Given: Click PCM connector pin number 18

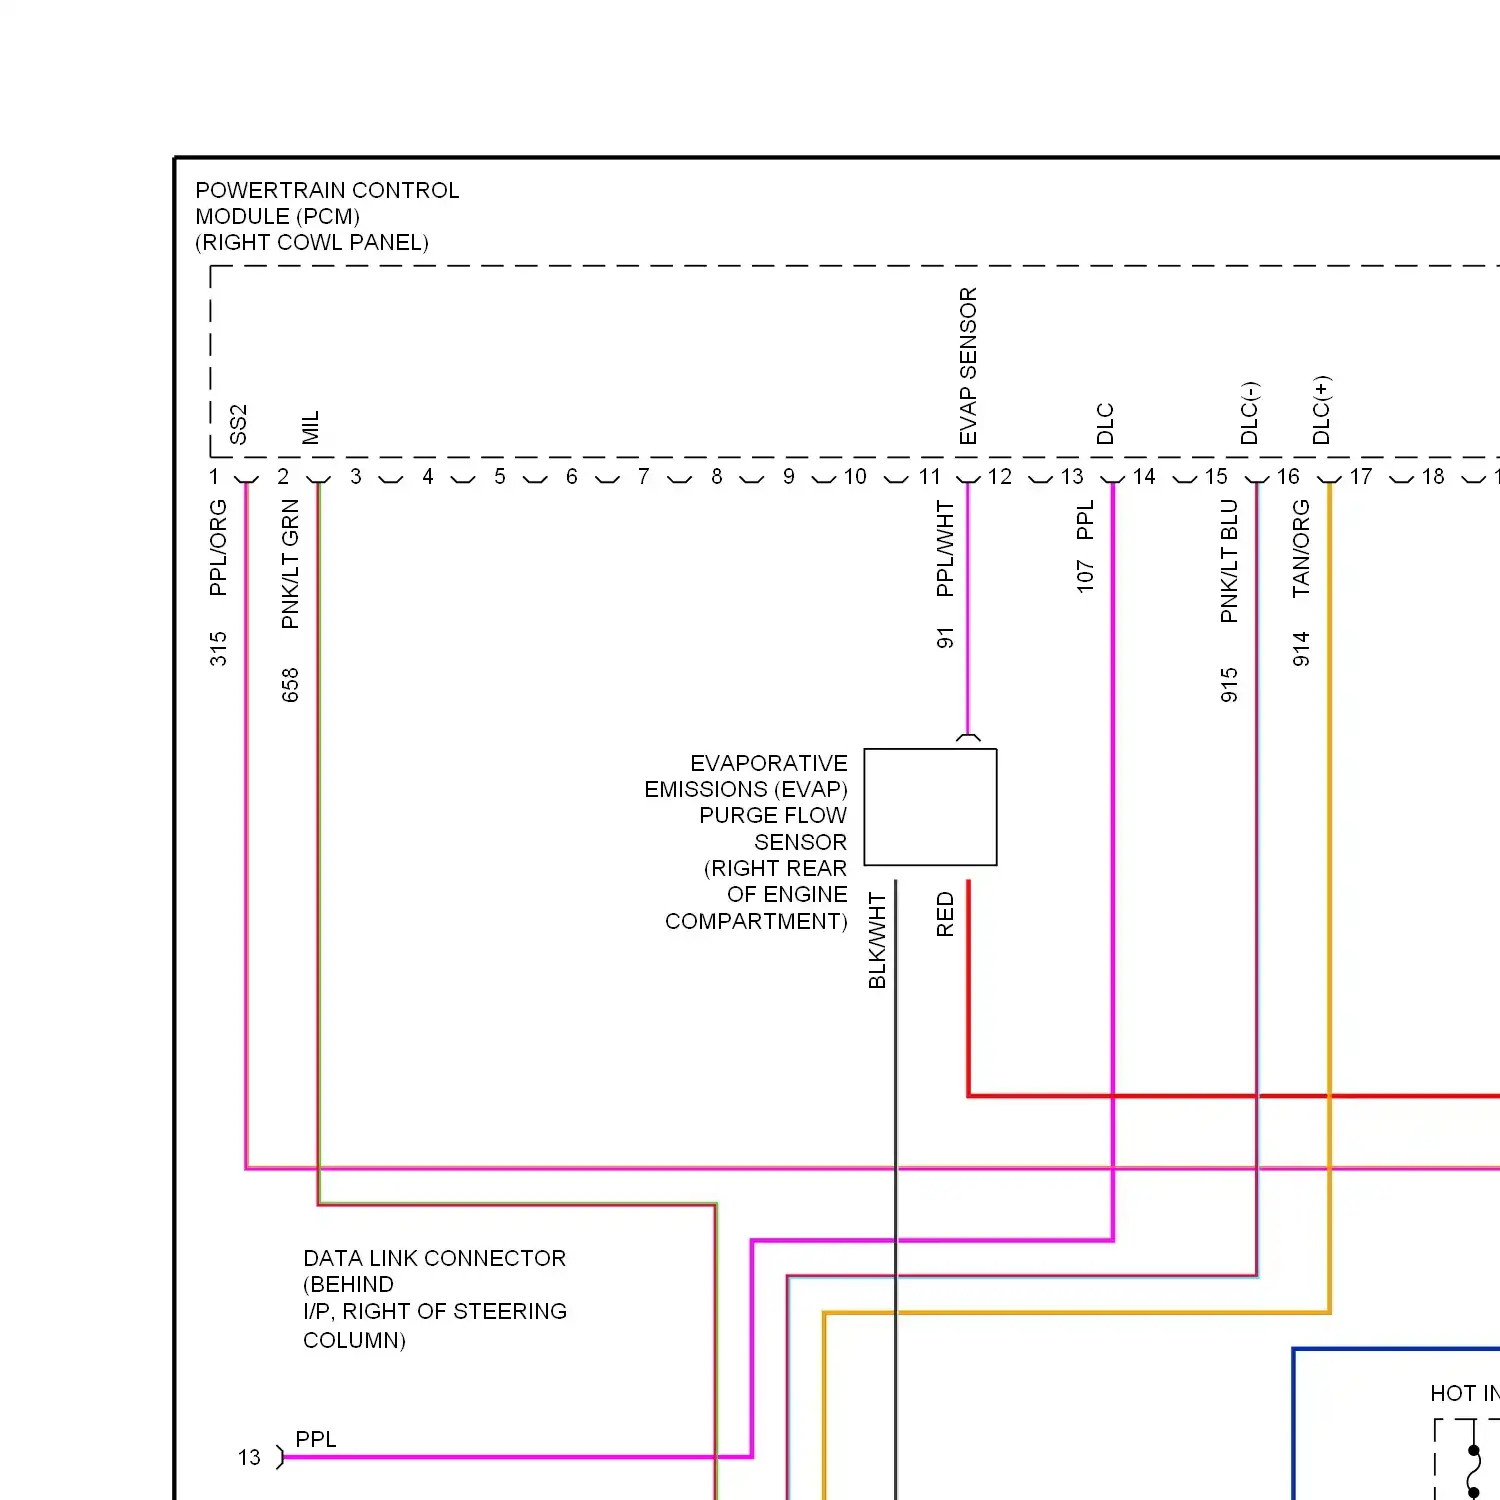Looking at the screenshot, I should pyautogui.click(x=1433, y=477).
